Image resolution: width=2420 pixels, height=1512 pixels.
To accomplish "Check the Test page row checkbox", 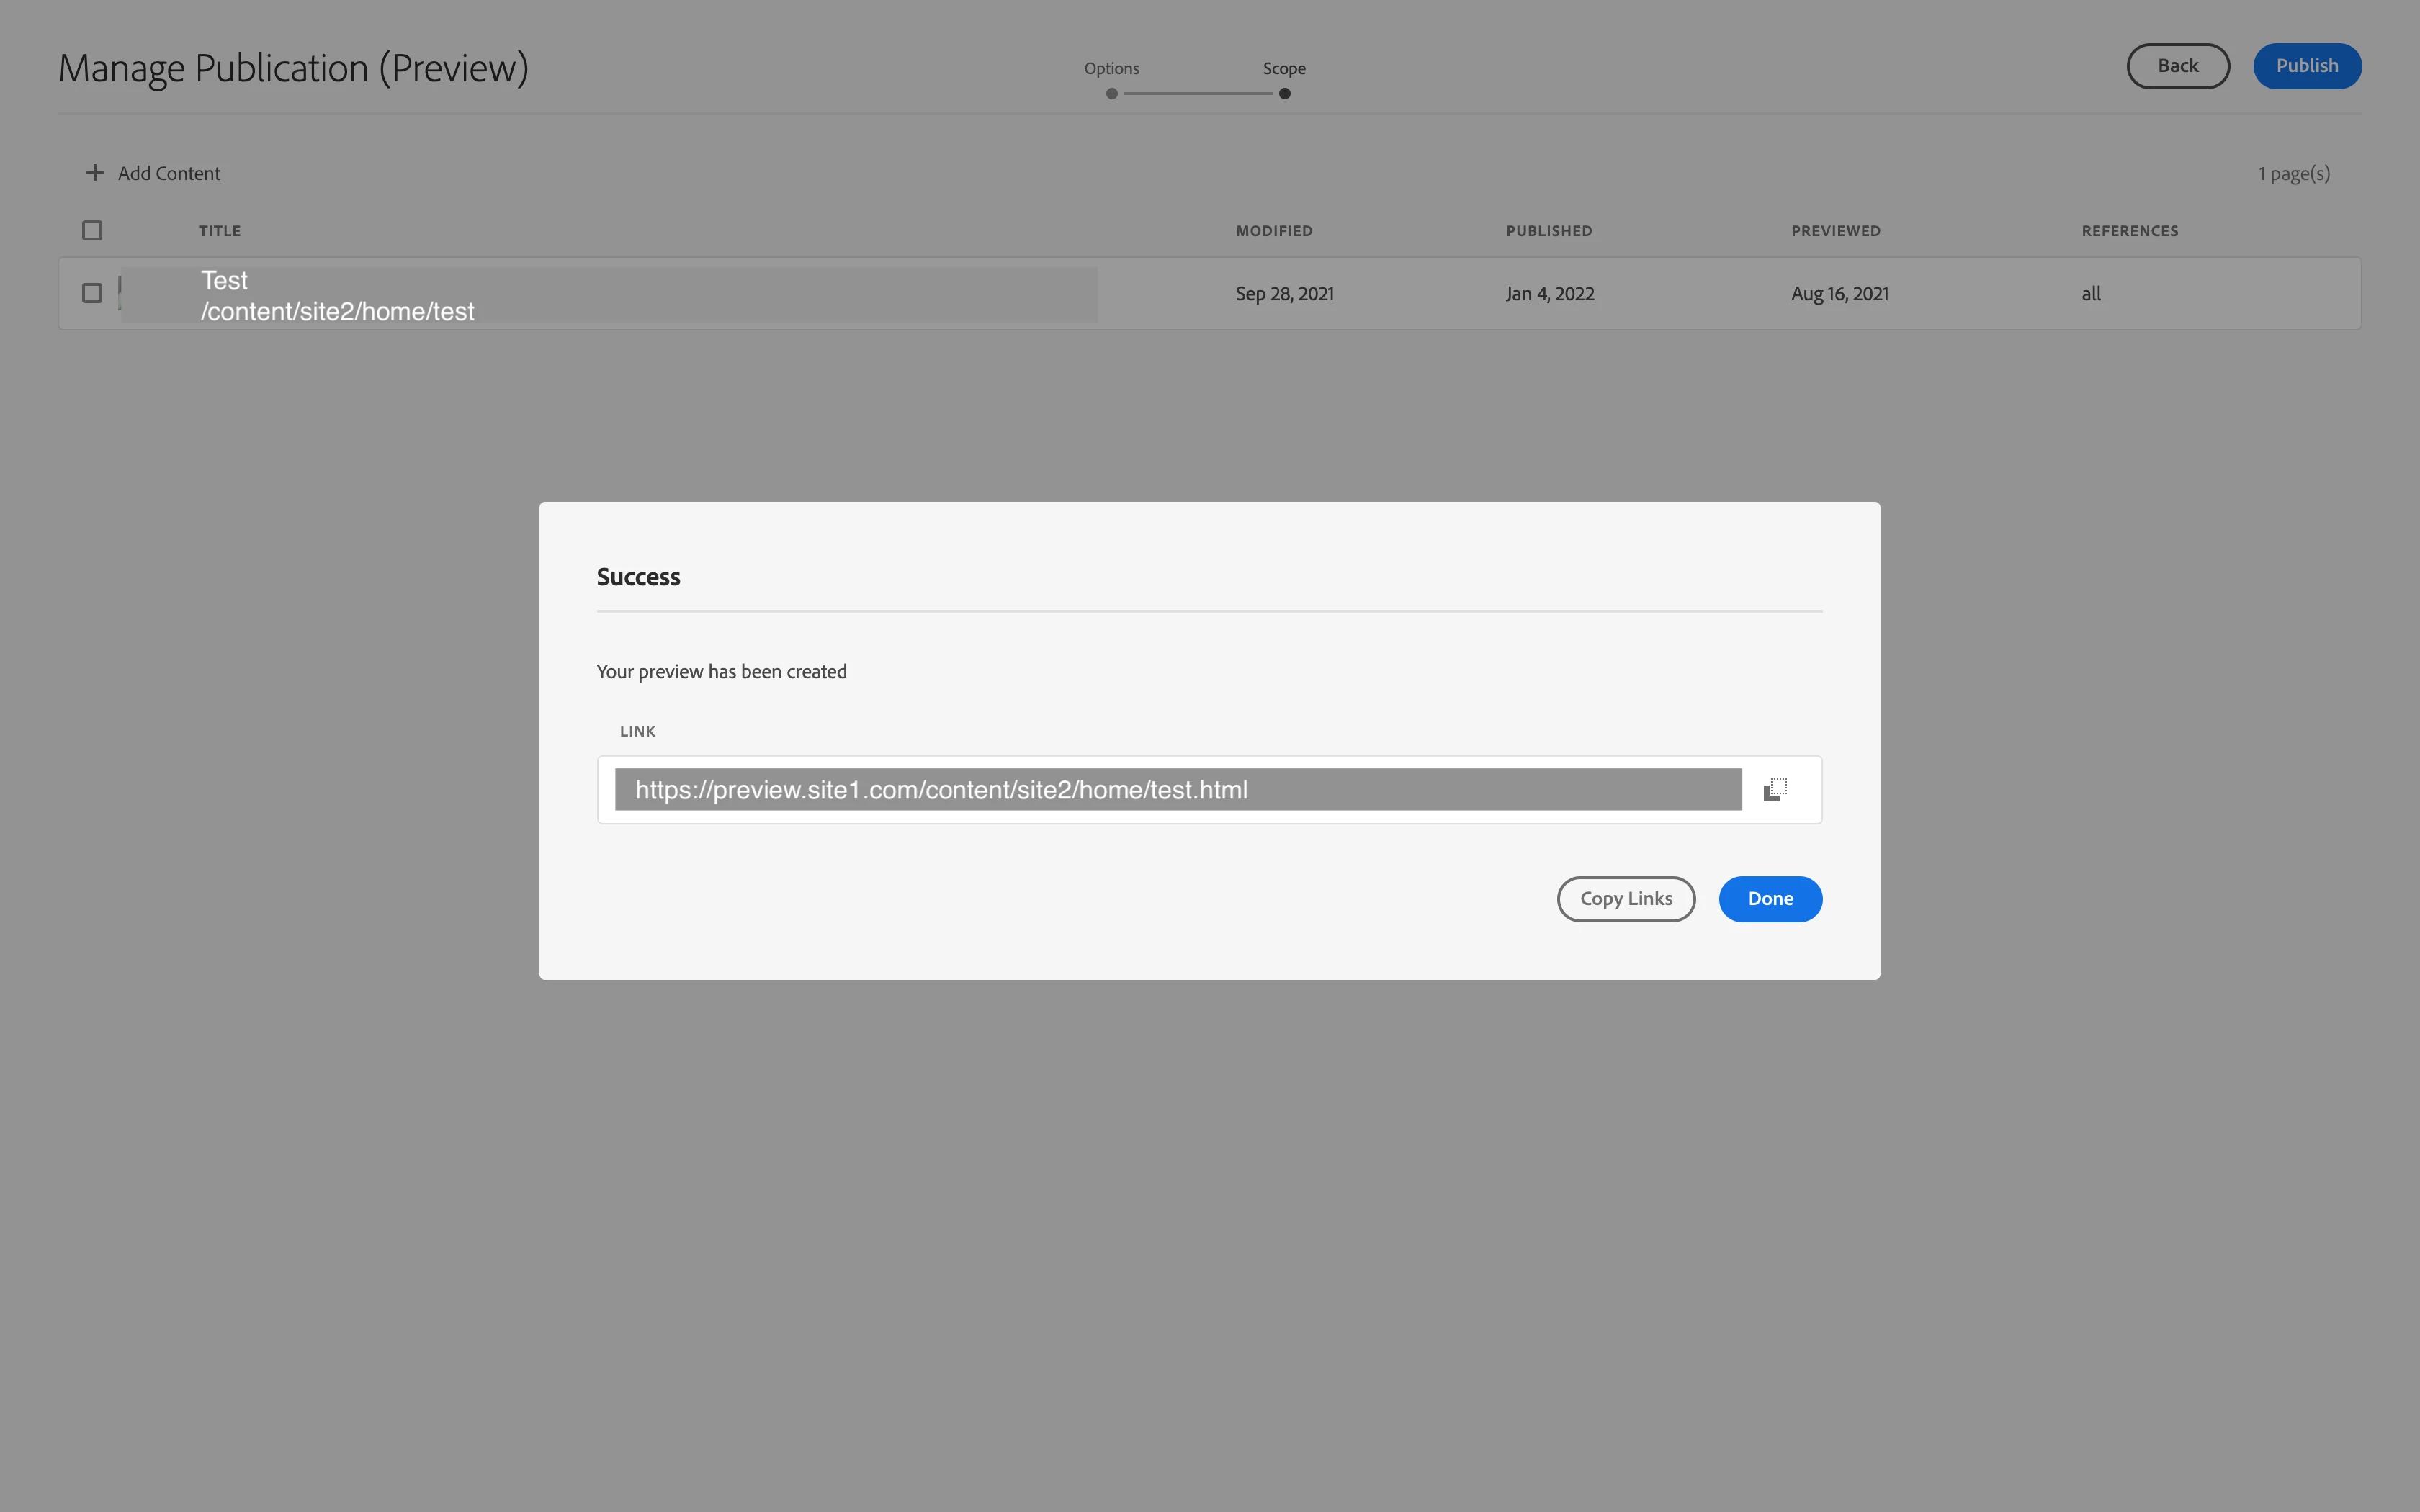I will (92, 293).
